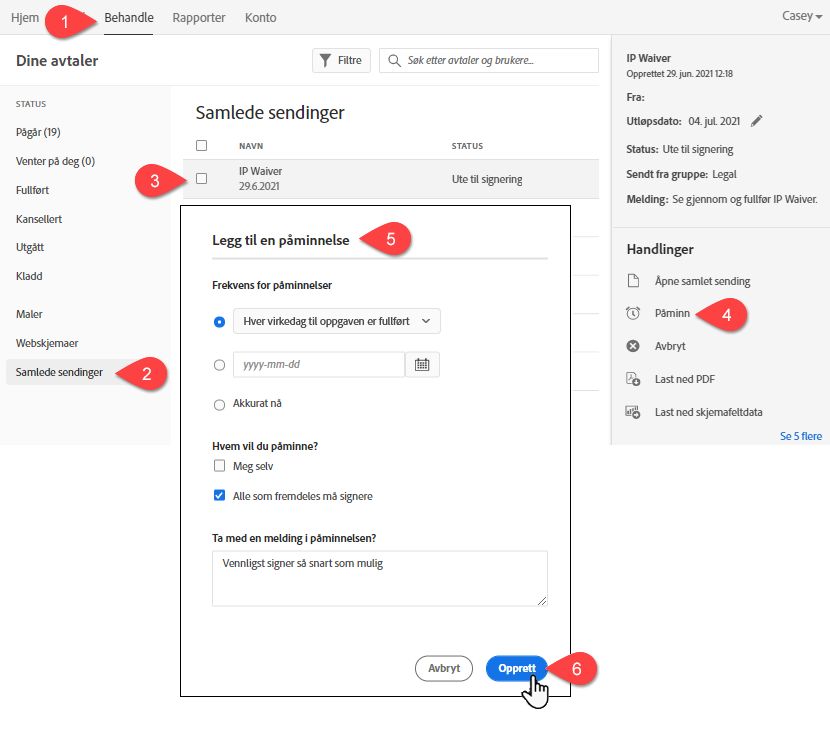Select the recurring frequency radio button
Screen dimensions: 830x754
point(219,321)
